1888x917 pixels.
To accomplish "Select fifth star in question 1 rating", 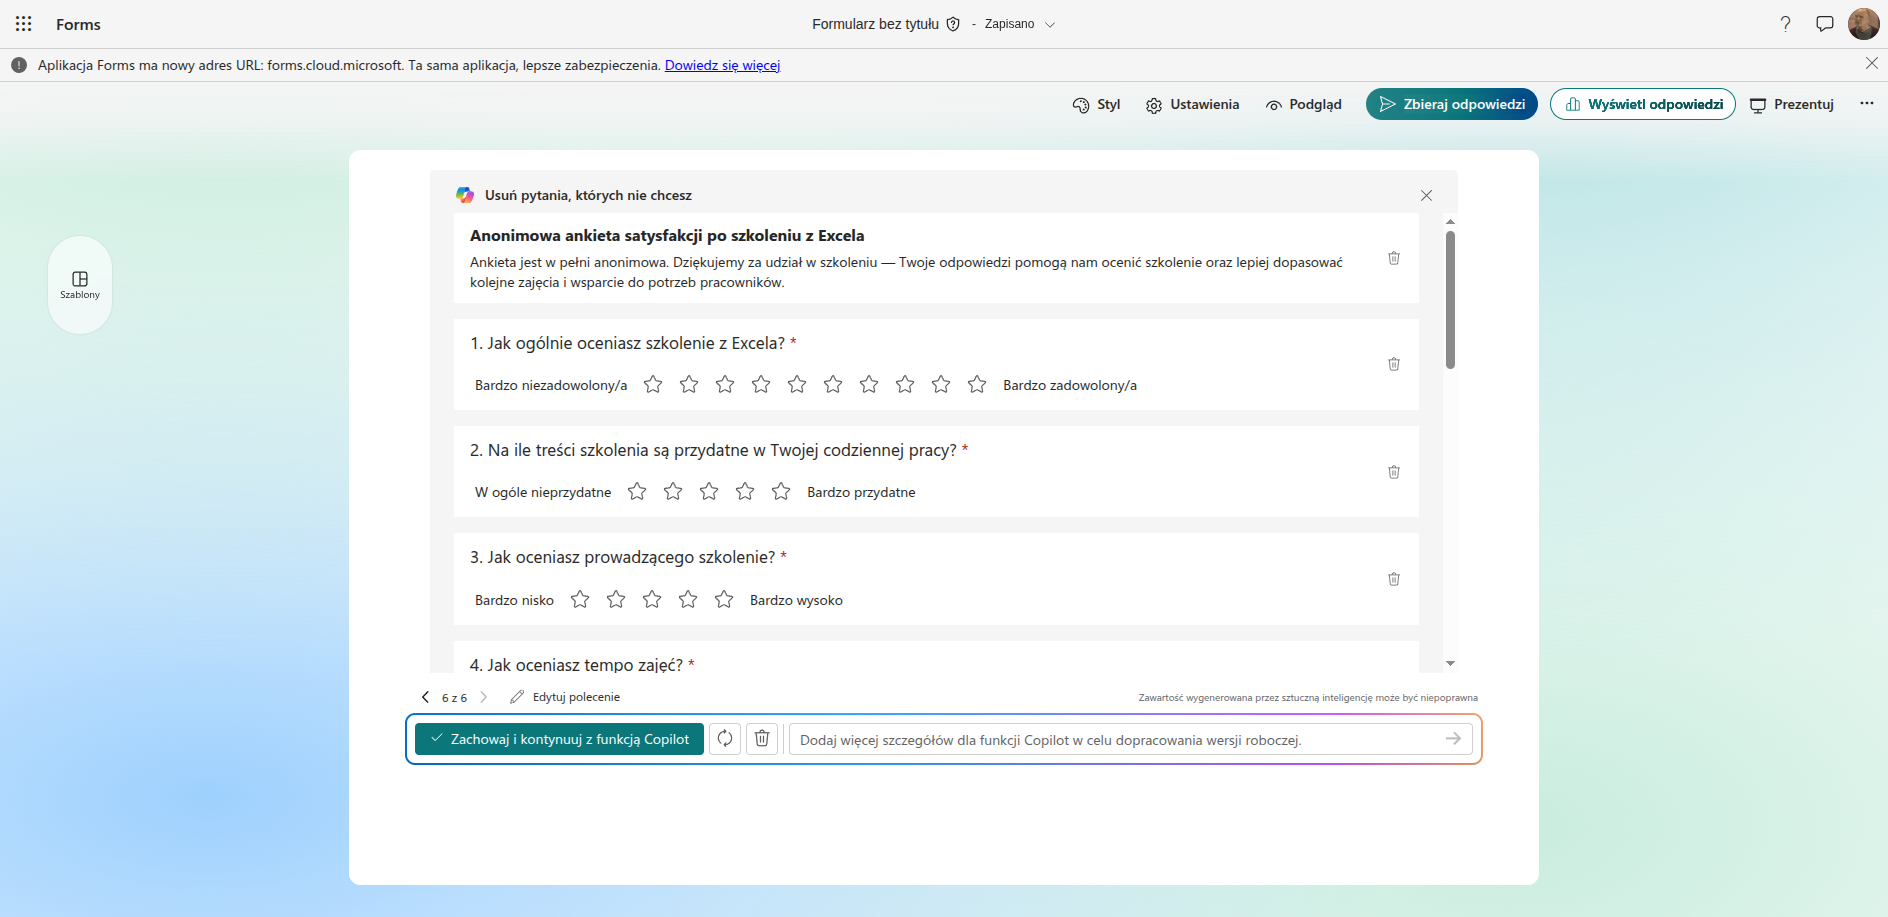I will pos(797,384).
